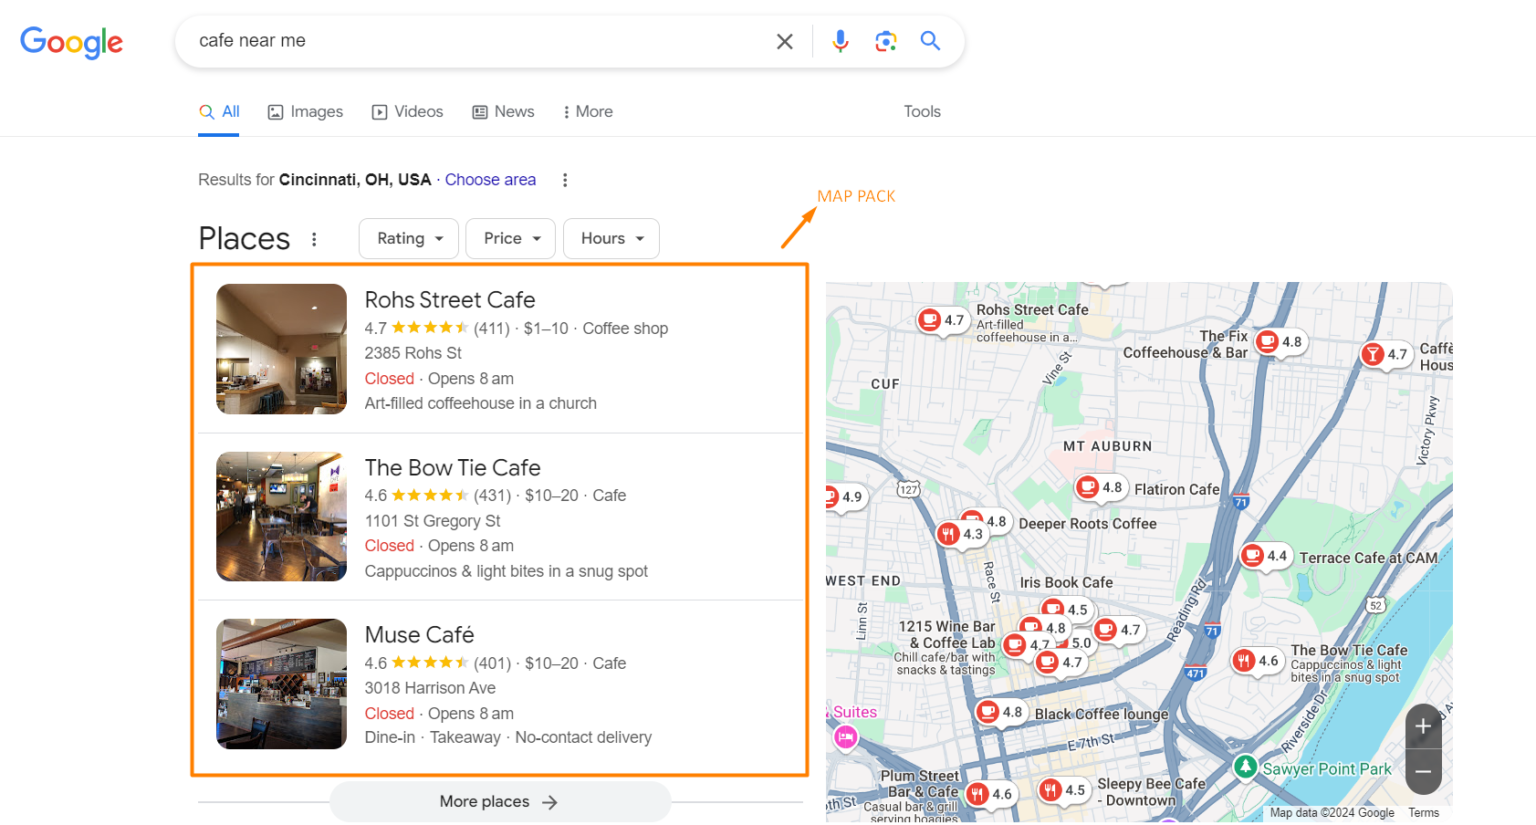The image size is (1536, 825).
Task: Open the Price filter dropdown
Action: pos(510,238)
